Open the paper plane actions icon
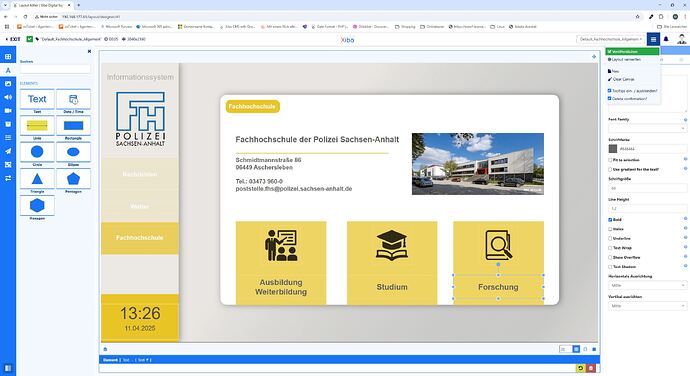 click(8, 151)
